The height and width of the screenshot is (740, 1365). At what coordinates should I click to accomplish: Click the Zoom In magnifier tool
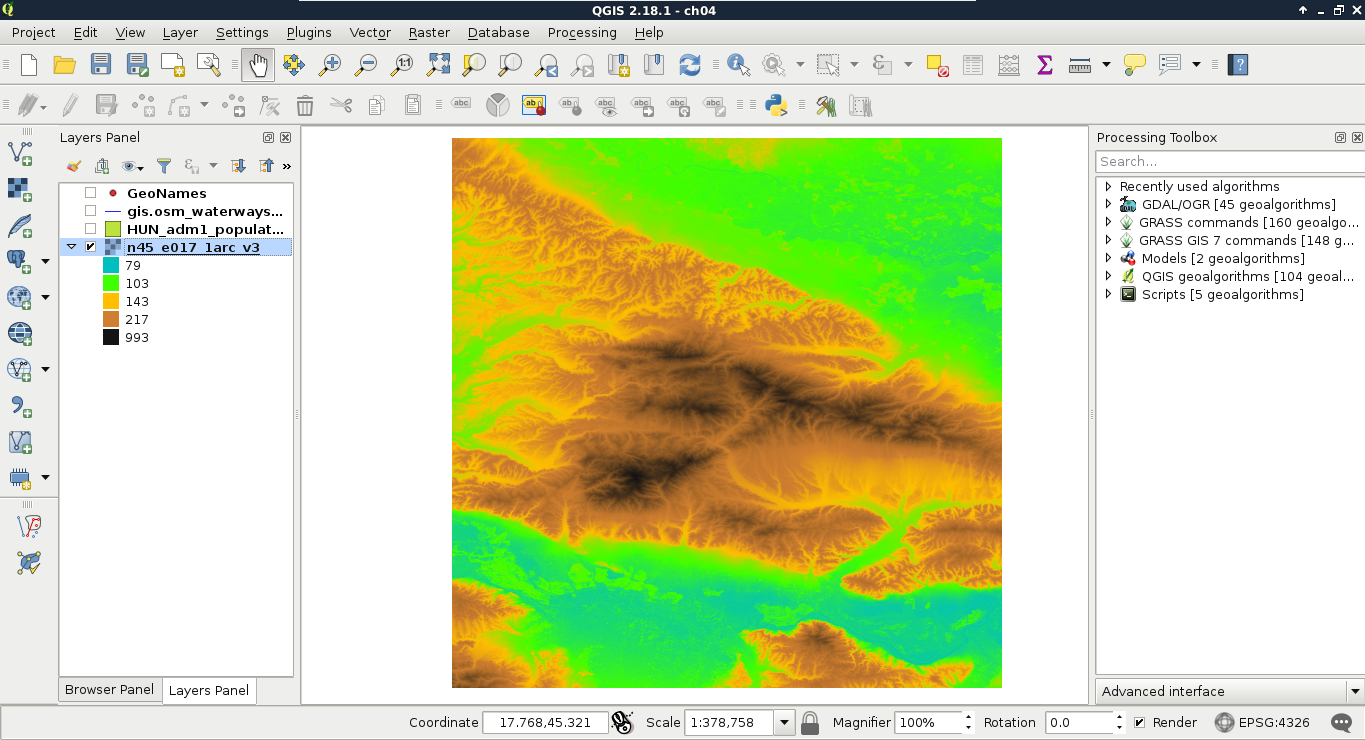(x=329, y=65)
